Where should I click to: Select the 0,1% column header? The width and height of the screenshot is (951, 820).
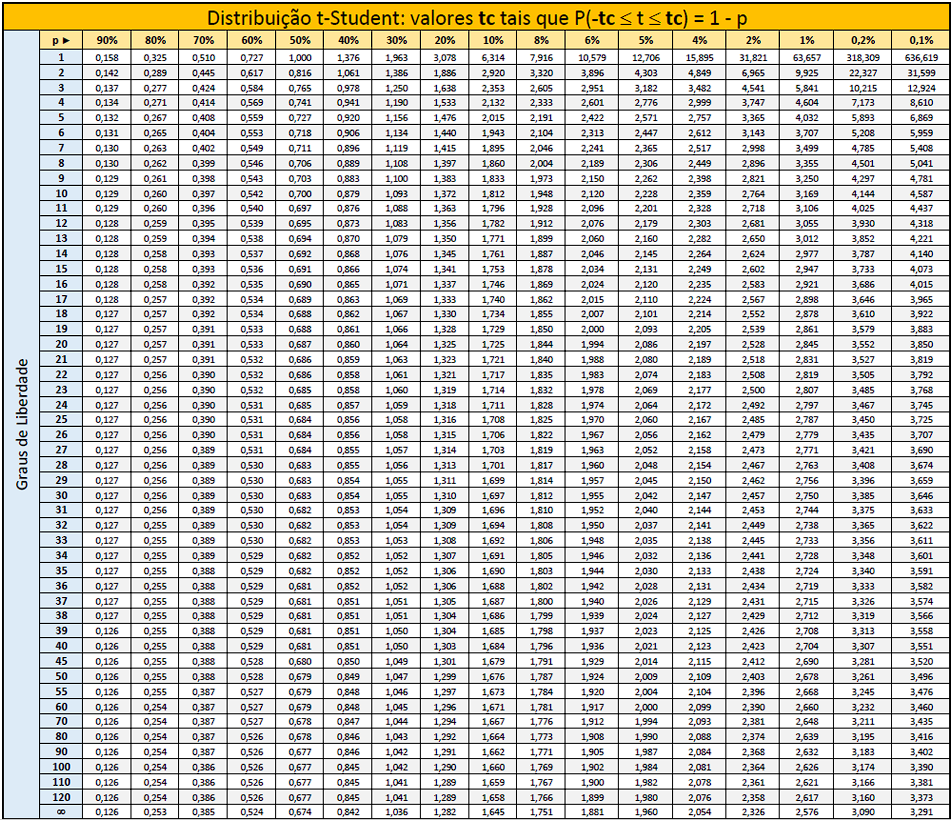pyautogui.click(x=921, y=41)
